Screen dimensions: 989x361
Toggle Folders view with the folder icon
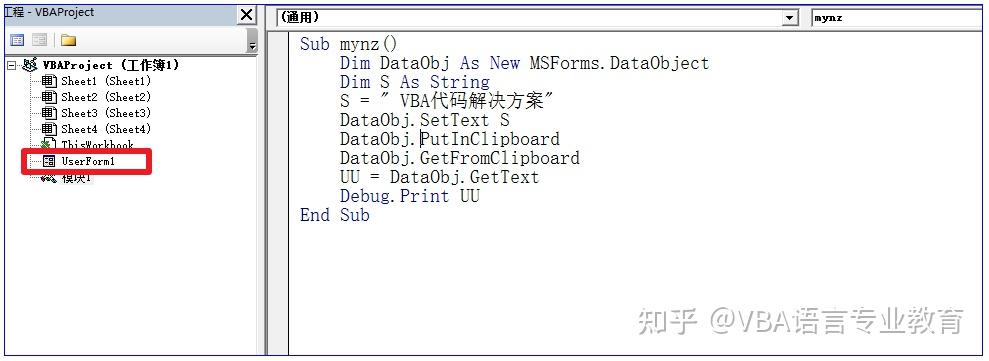(x=68, y=40)
